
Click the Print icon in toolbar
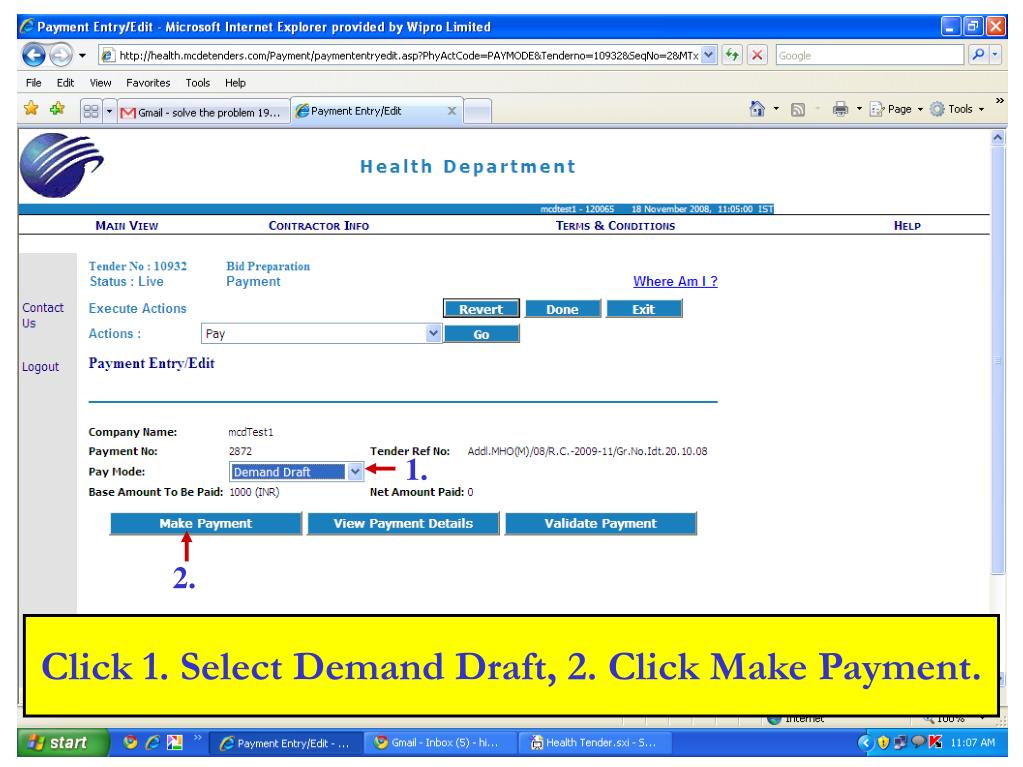pos(840,109)
